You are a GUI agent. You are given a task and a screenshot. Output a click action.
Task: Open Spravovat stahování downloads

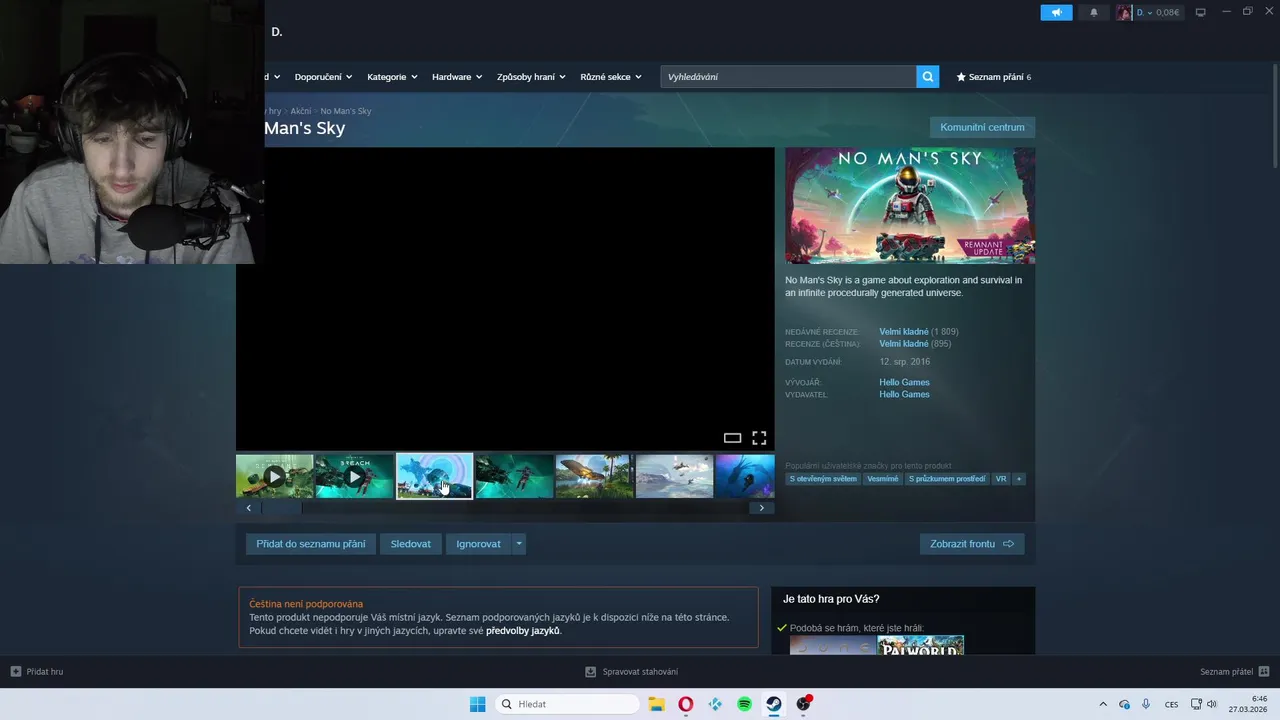632,672
